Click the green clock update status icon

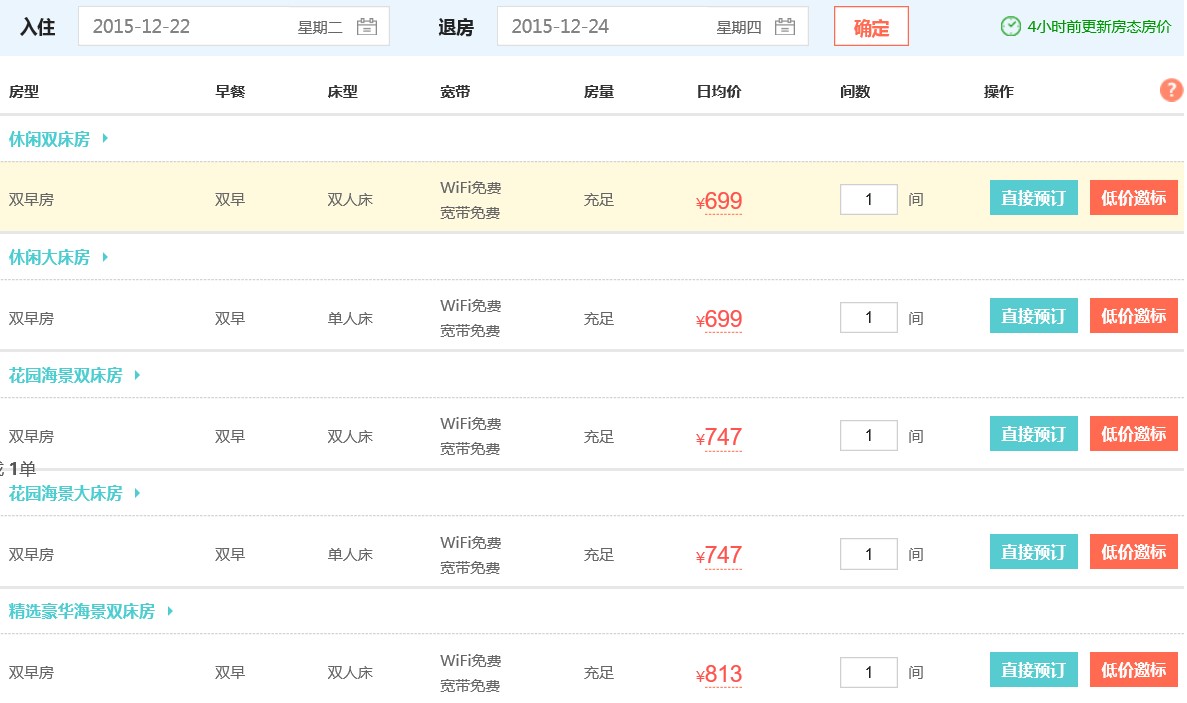tap(1011, 26)
